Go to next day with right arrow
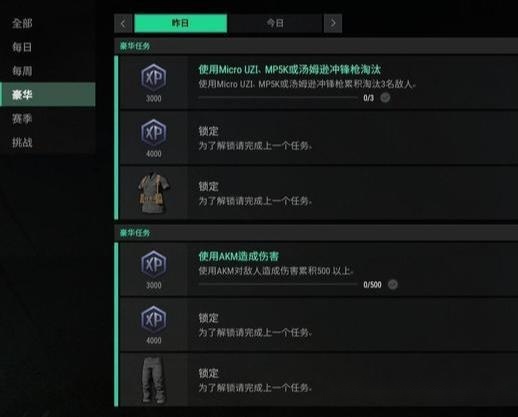This screenshot has width=518, height=417. click(x=333, y=23)
